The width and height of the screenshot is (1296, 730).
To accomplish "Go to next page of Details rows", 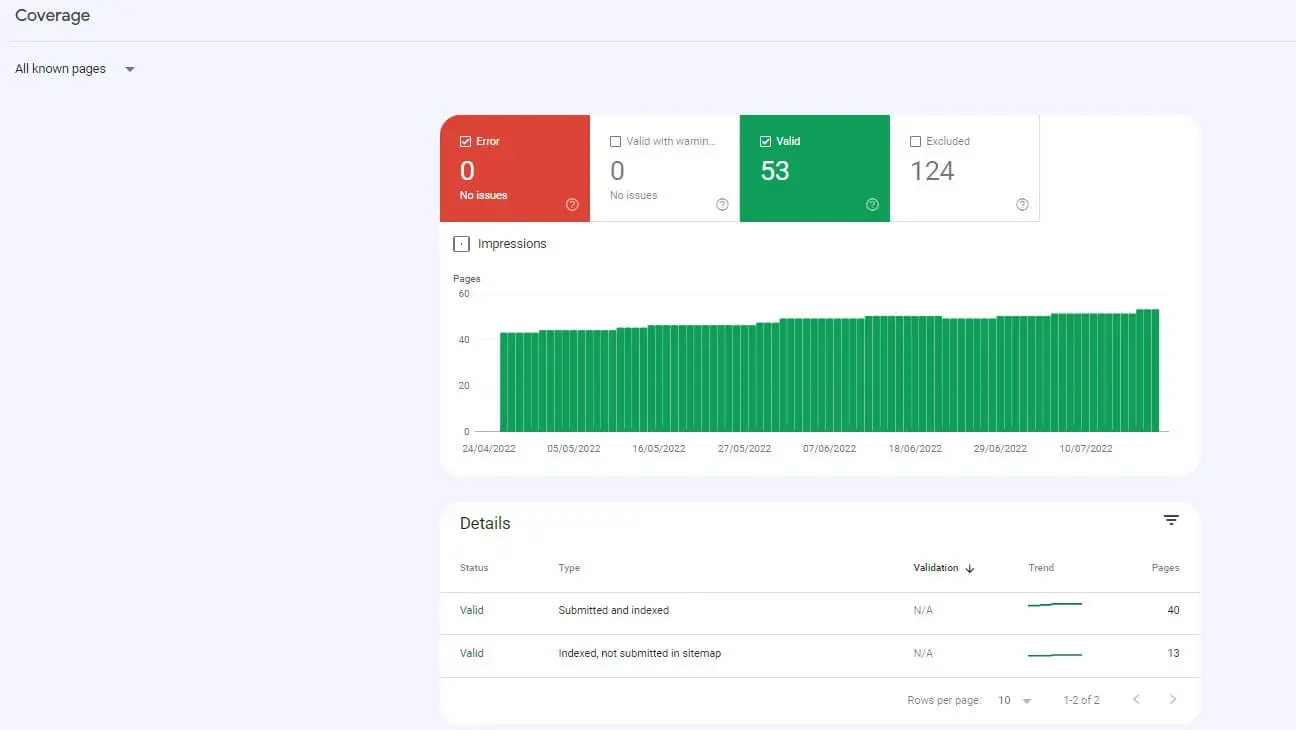I will pos(1173,700).
